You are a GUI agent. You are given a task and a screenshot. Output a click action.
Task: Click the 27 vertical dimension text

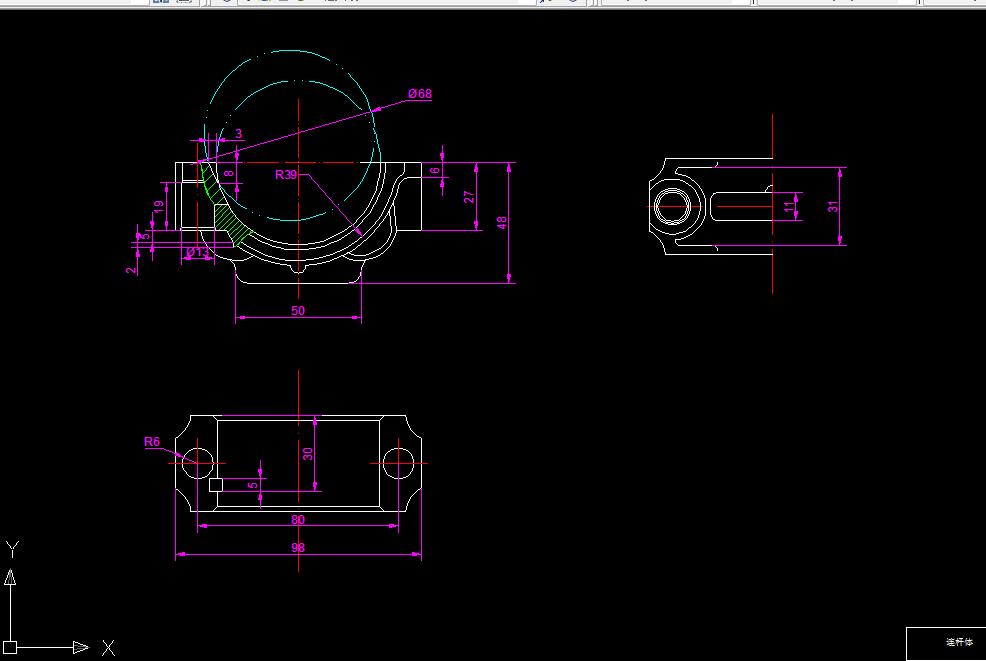pos(469,197)
